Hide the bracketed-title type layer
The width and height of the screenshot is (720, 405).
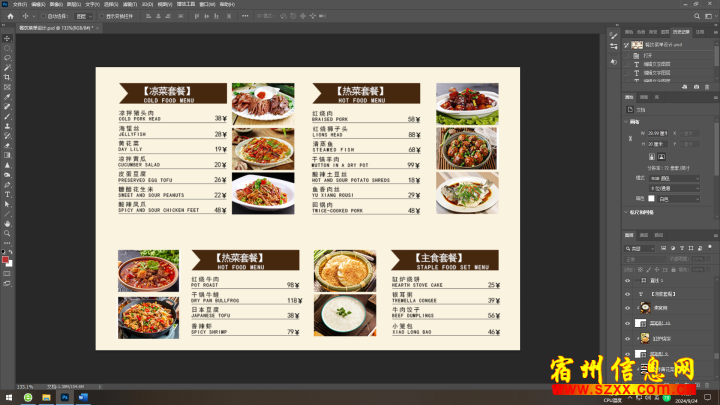click(627, 294)
